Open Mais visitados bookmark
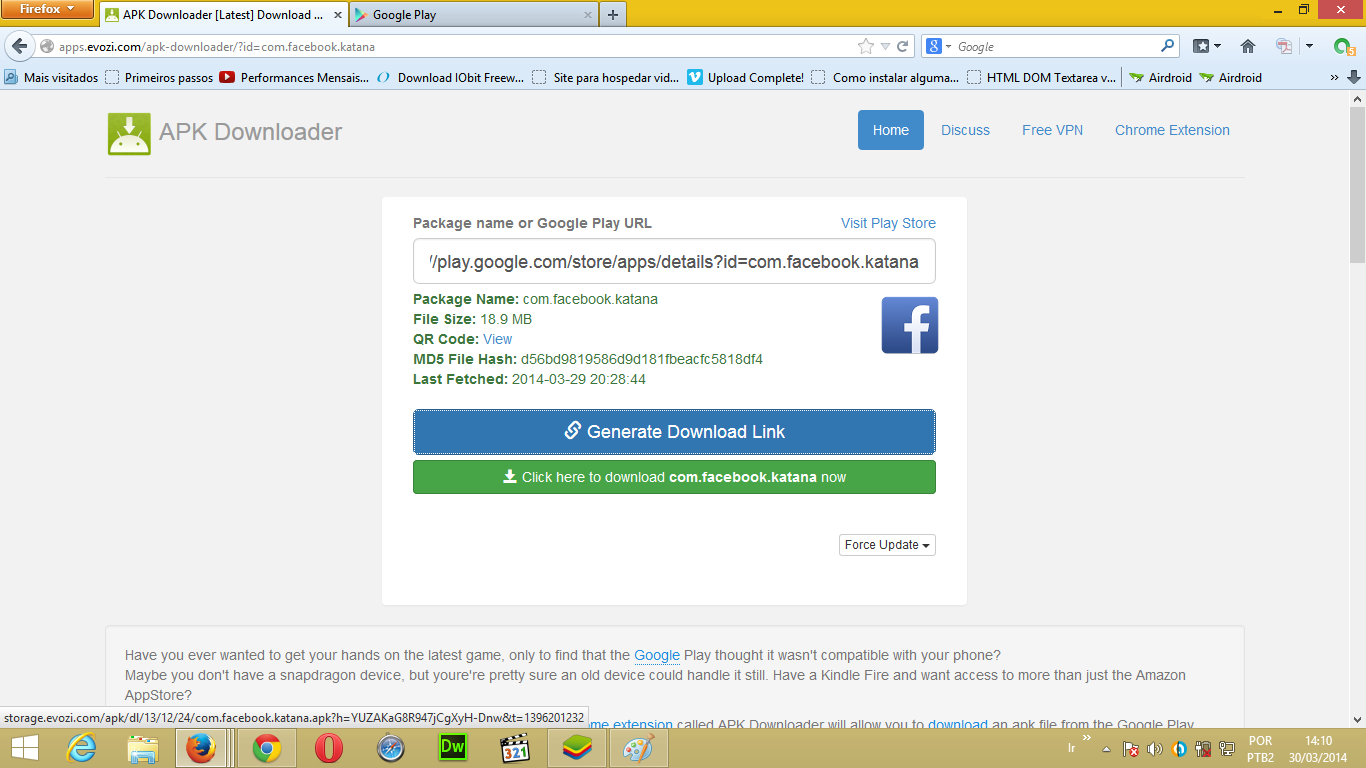The image size is (1366, 768). pos(51,77)
